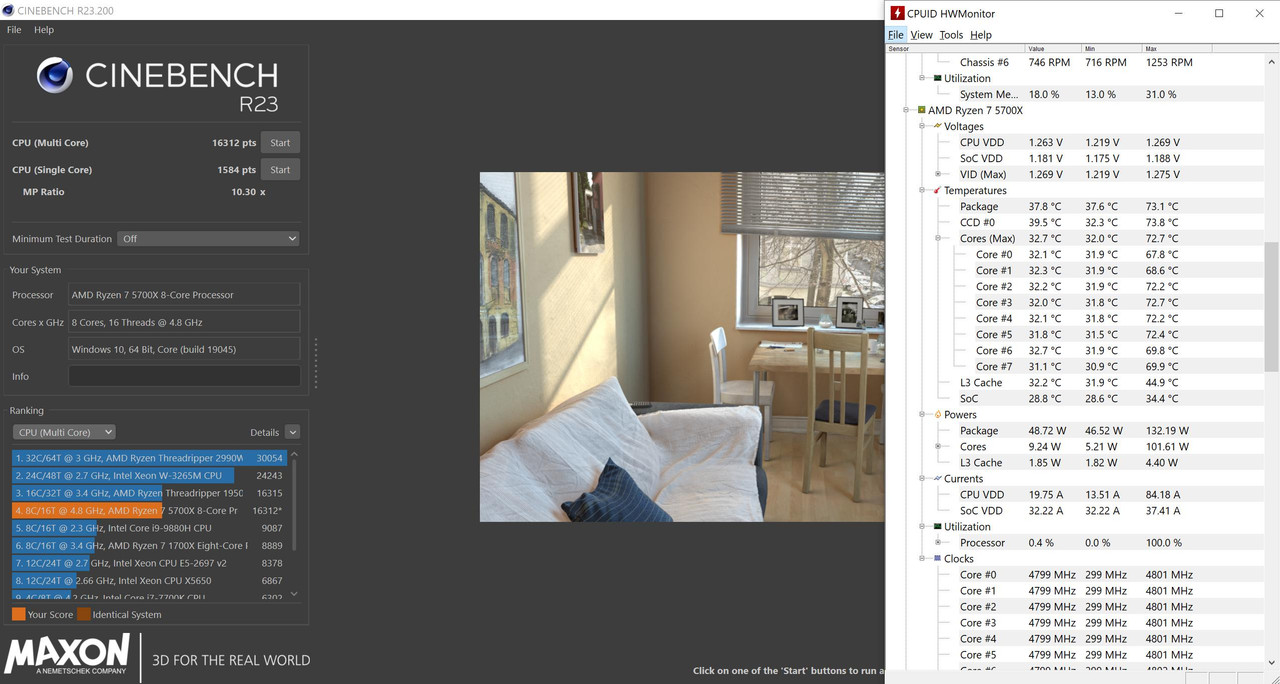Collapse the Voltages tree node
The width and height of the screenshot is (1280, 684).
(x=922, y=127)
